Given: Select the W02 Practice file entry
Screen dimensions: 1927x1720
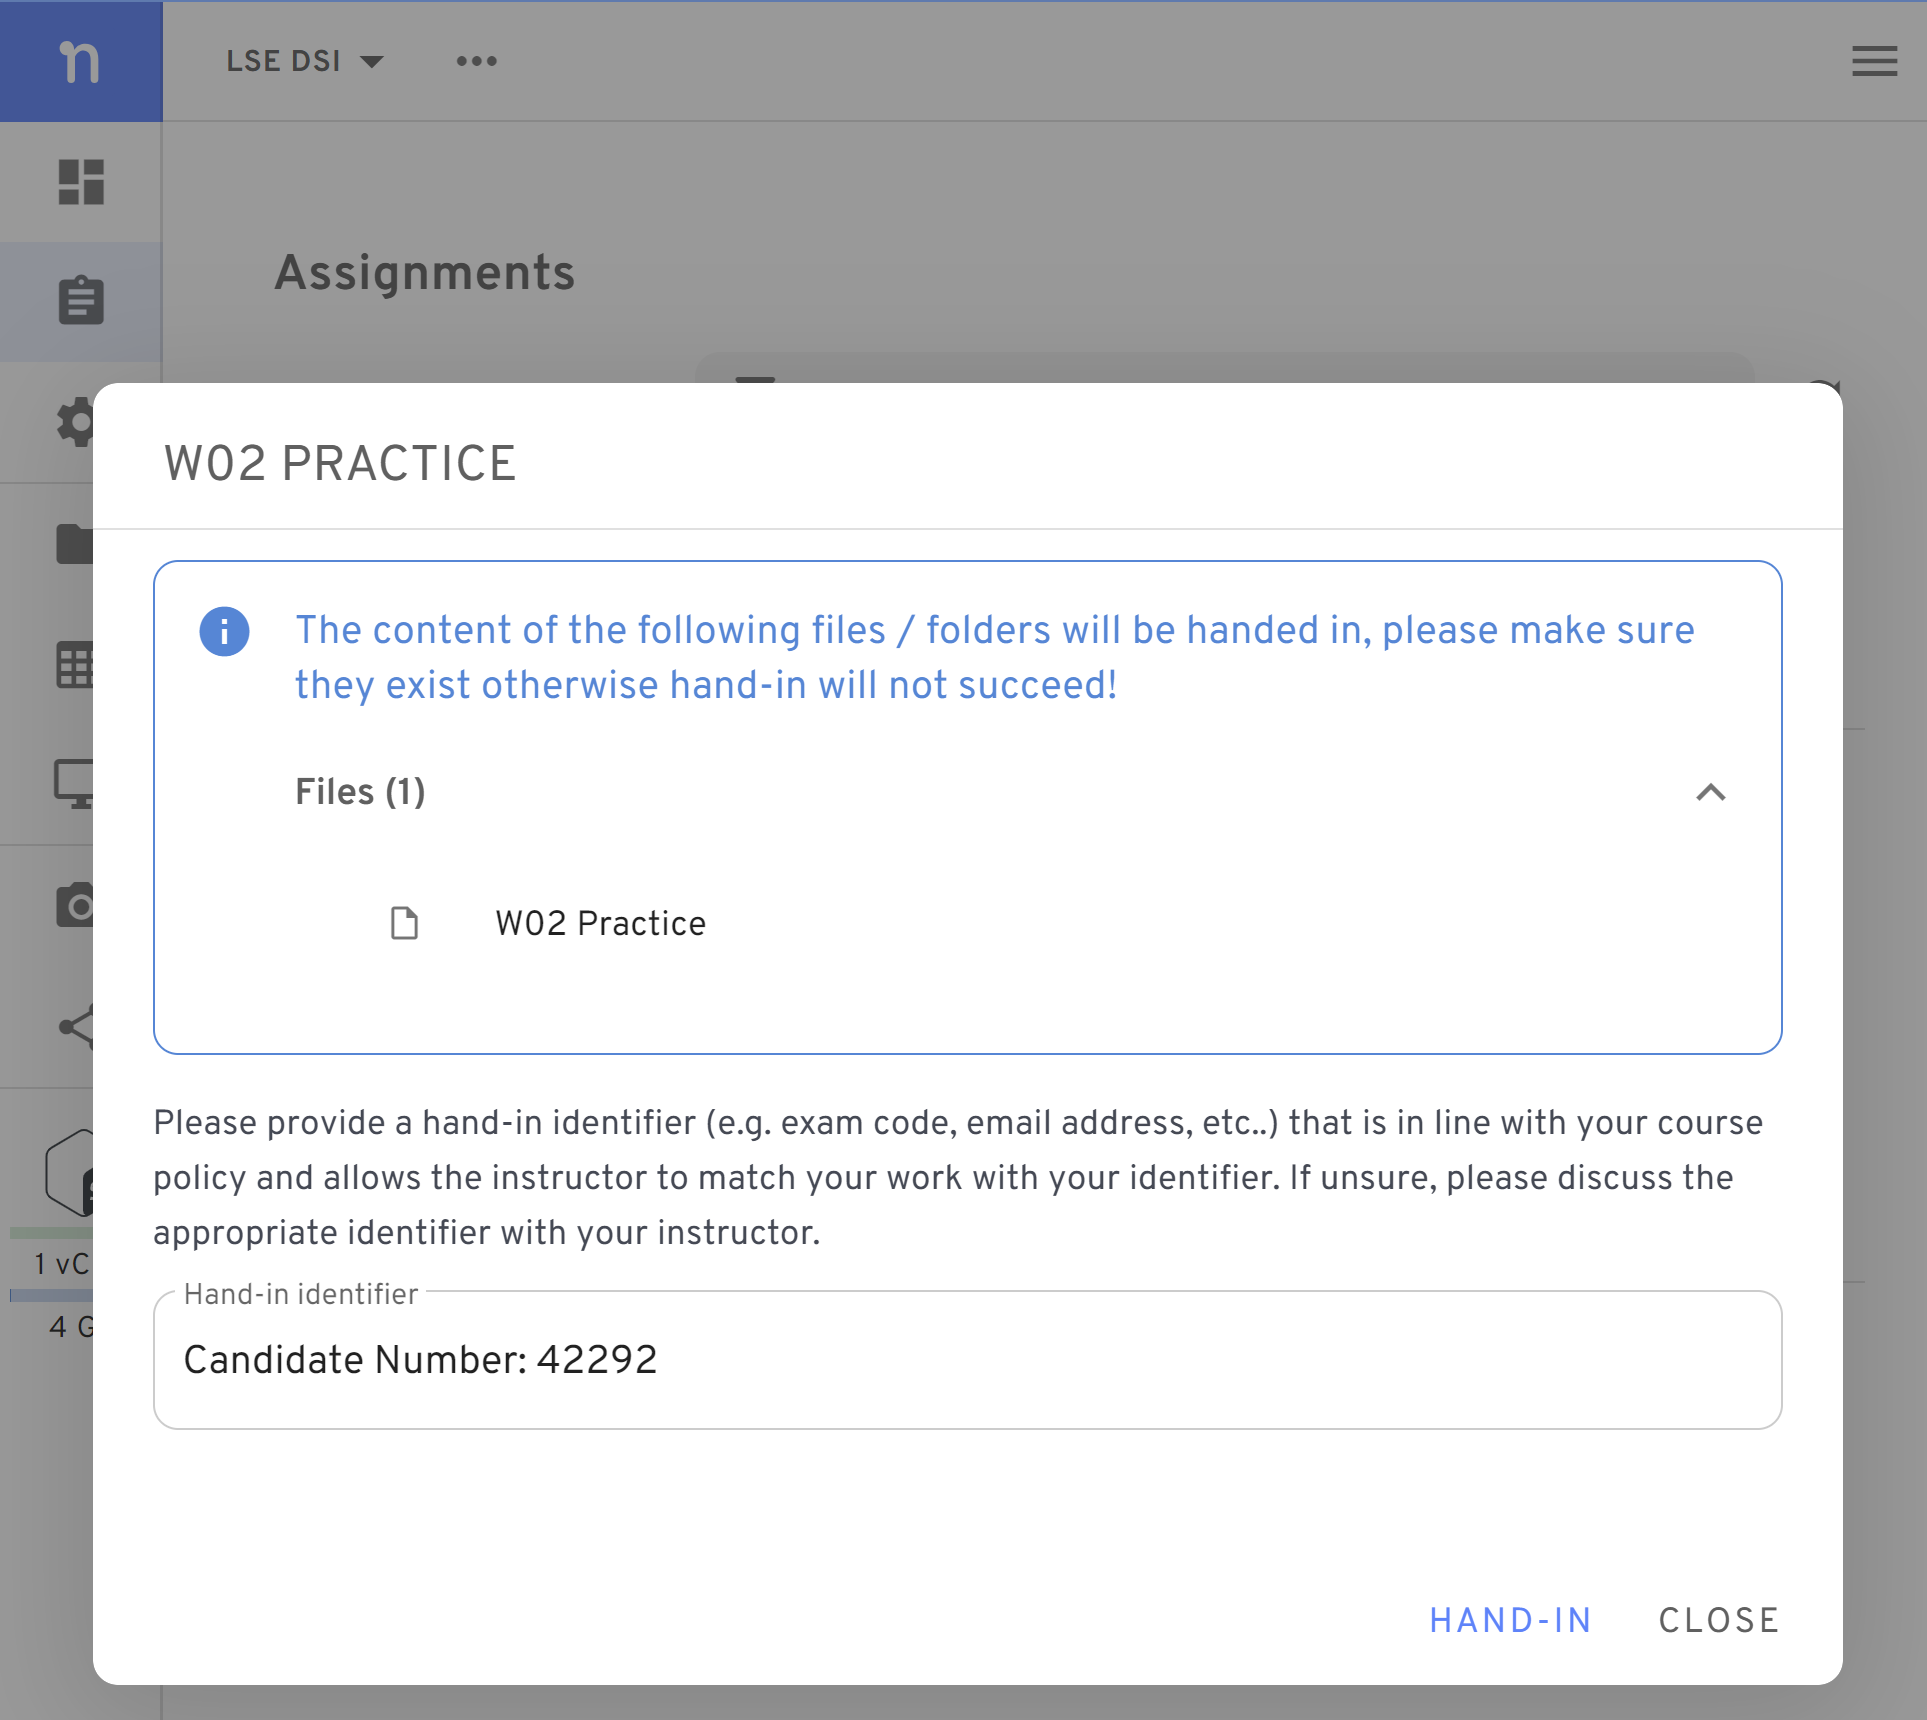Looking at the screenshot, I should click(600, 923).
